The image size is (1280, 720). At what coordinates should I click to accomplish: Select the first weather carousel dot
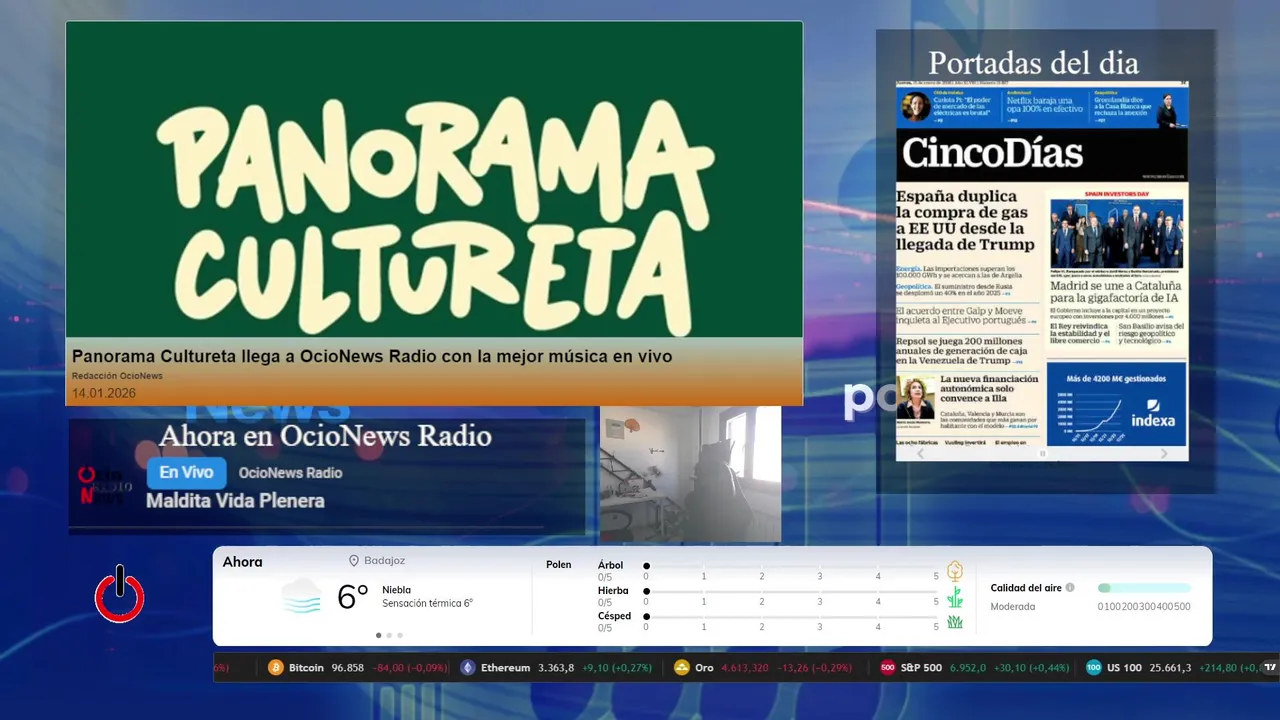click(378, 635)
